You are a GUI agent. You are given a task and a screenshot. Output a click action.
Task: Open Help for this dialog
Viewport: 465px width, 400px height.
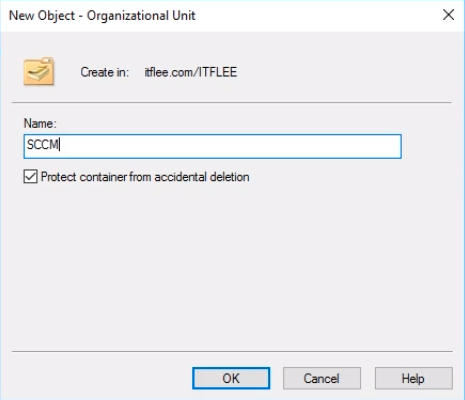[413, 378]
